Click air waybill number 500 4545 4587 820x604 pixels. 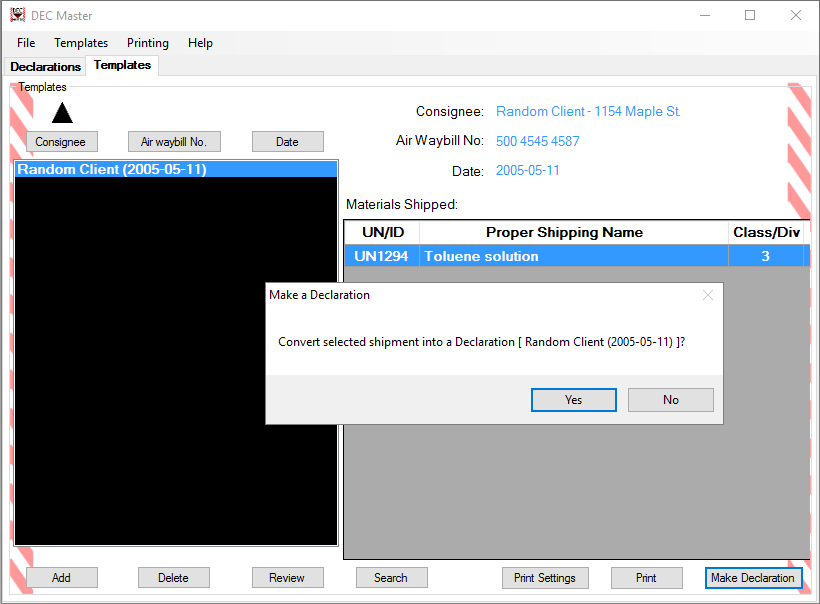point(538,141)
